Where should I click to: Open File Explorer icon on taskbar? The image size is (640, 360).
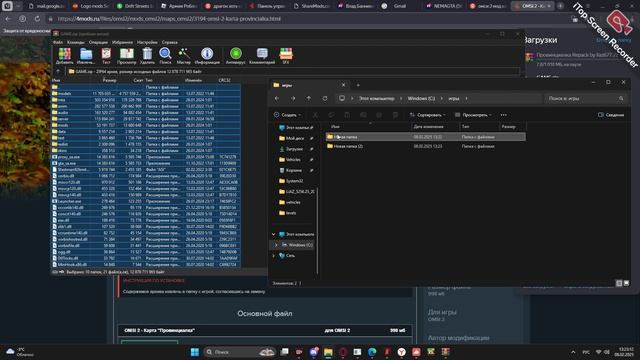coord(328,352)
